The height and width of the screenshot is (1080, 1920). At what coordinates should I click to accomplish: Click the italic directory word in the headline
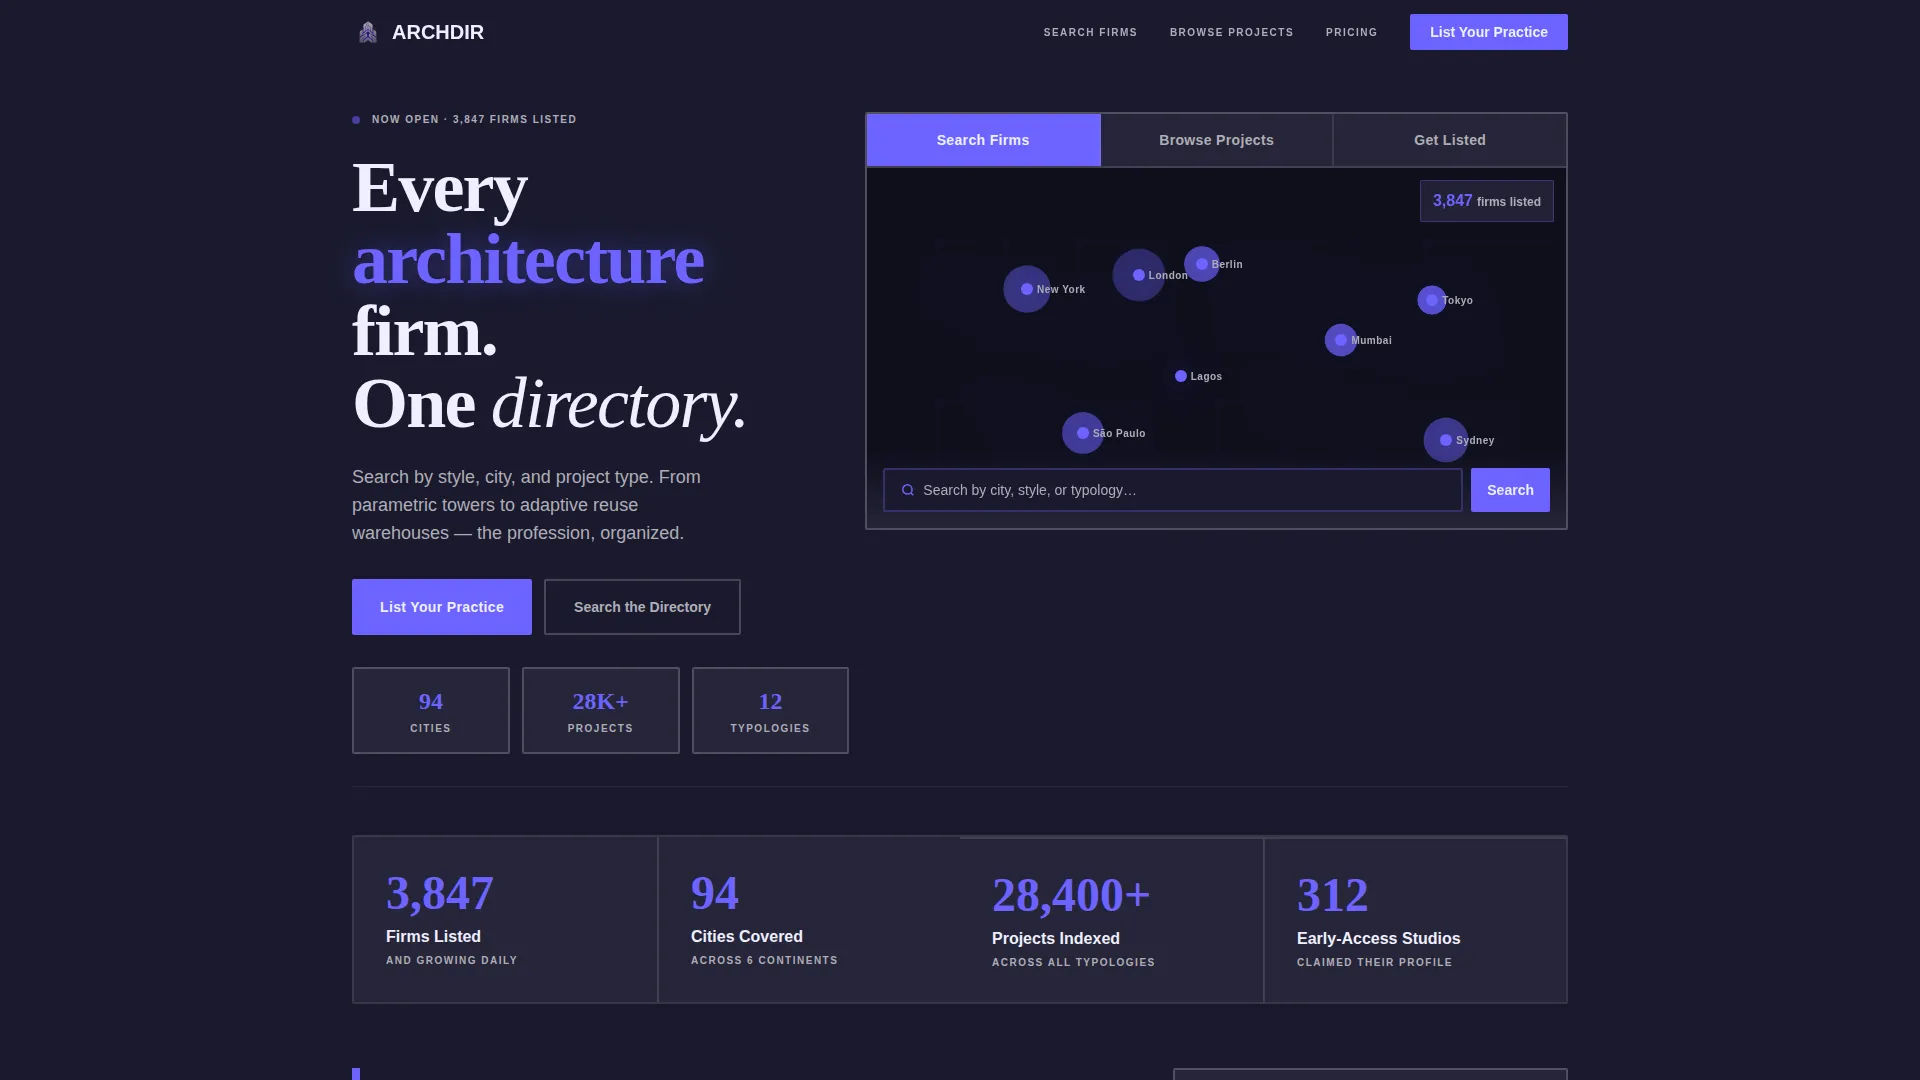click(x=619, y=404)
